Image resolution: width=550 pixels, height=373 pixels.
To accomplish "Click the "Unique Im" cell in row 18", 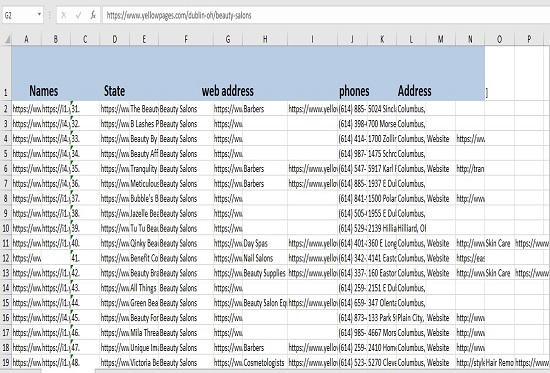I will point(144,348).
